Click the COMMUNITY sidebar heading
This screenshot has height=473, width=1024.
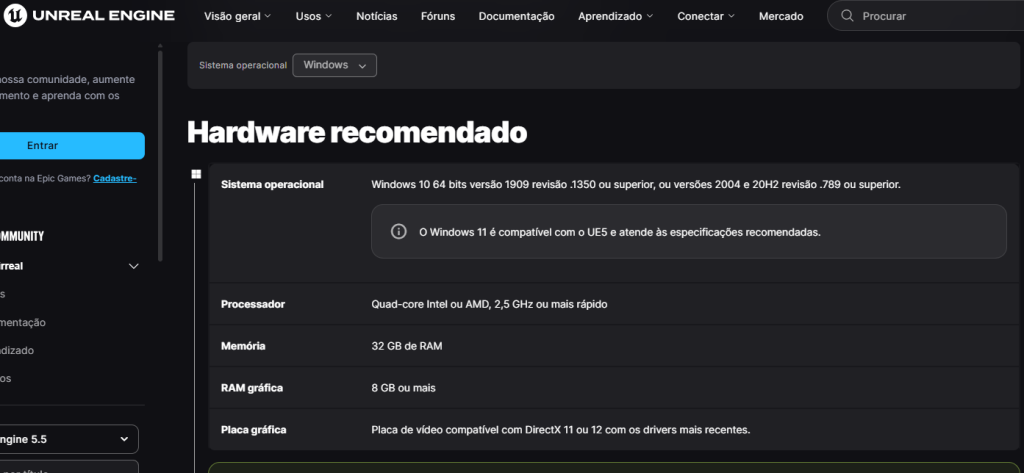click(22, 236)
